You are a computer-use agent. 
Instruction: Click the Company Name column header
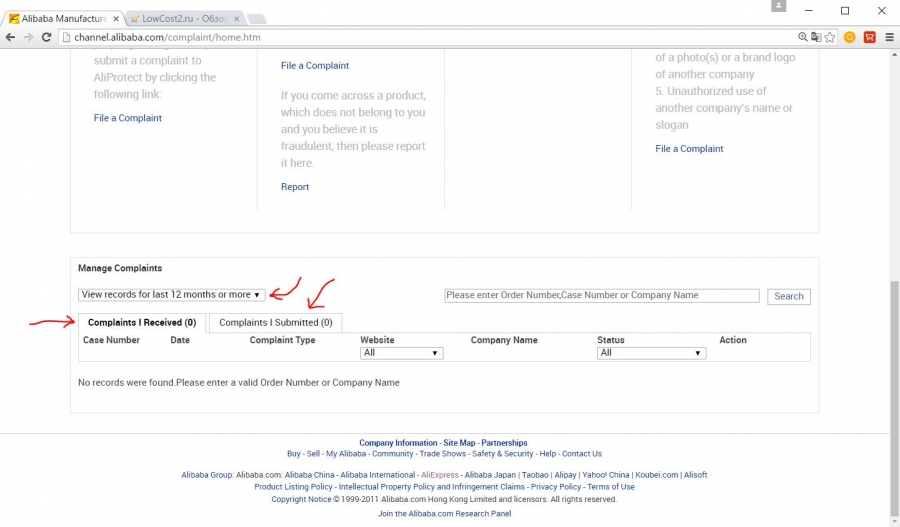(x=504, y=340)
